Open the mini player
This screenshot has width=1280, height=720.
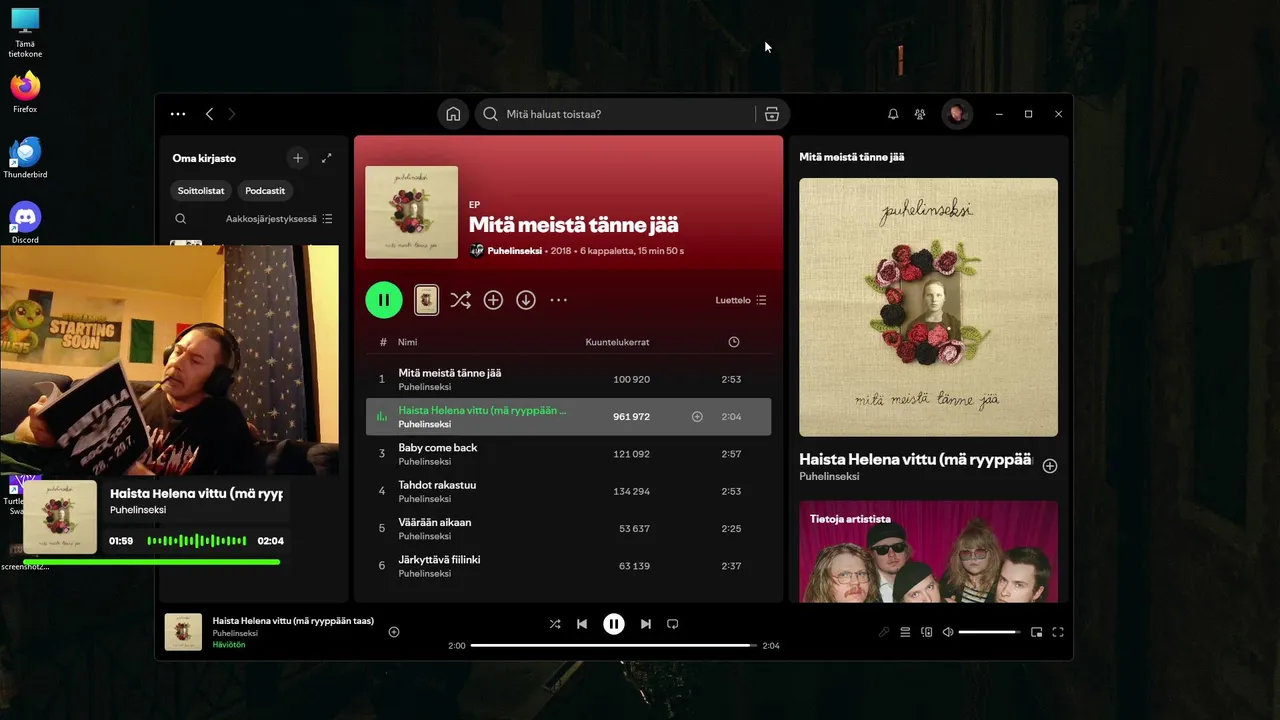1037,632
